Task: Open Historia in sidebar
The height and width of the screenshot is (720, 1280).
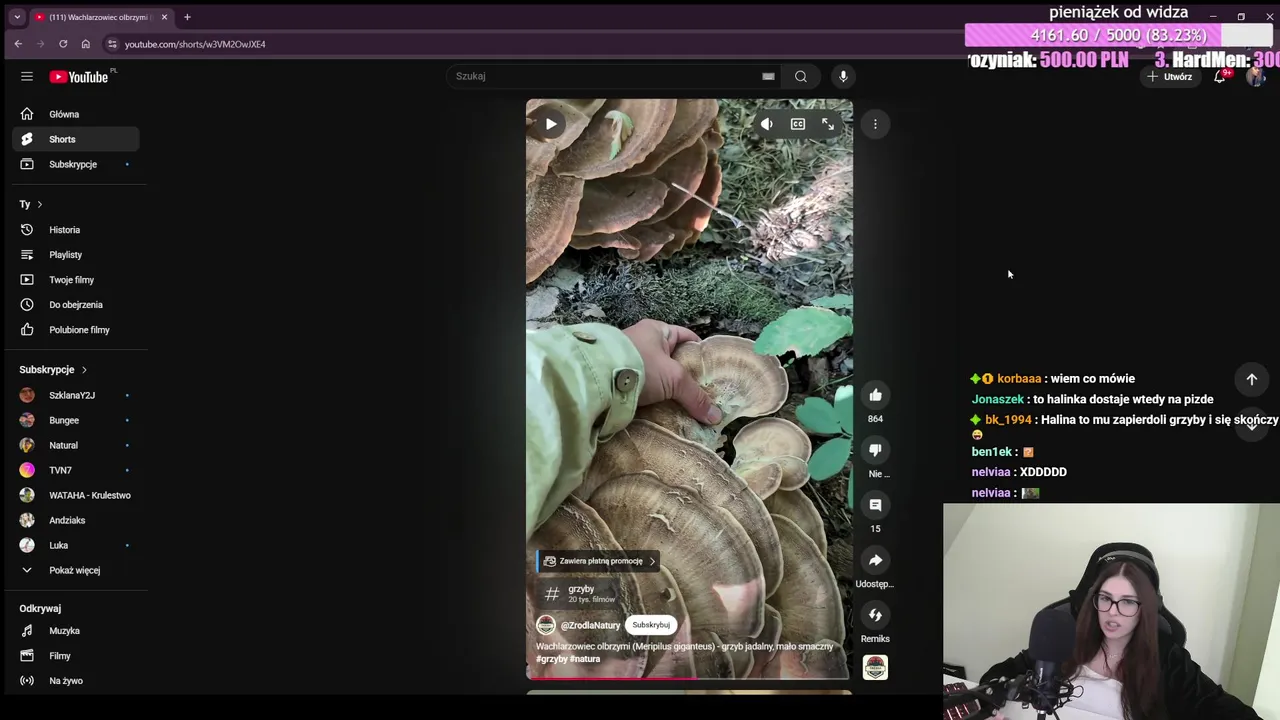Action: tap(76, 230)
